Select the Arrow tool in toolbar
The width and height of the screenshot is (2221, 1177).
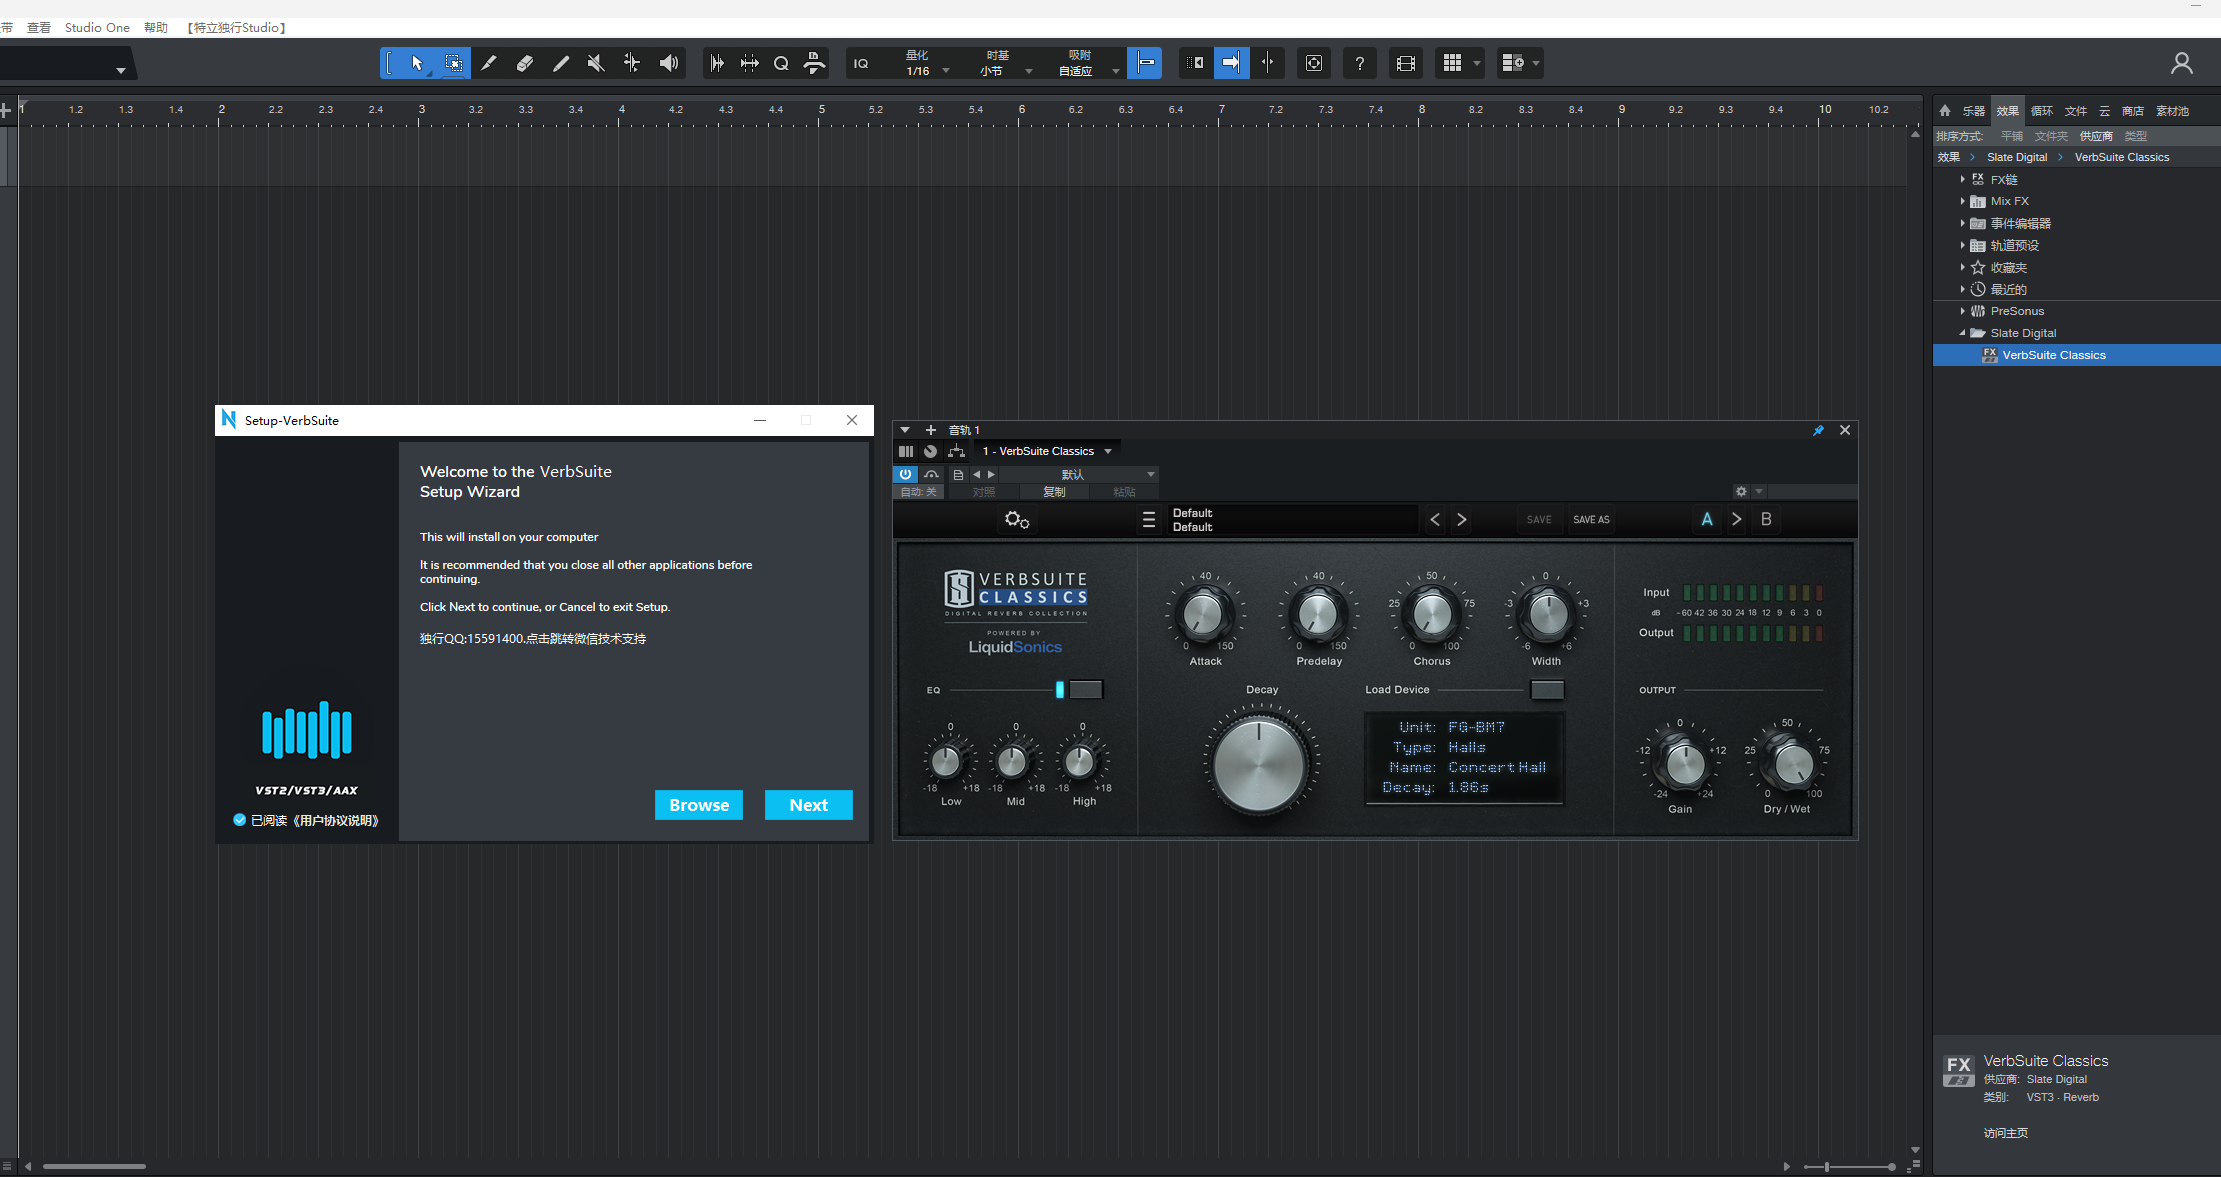pyautogui.click(x=417, y=63)
